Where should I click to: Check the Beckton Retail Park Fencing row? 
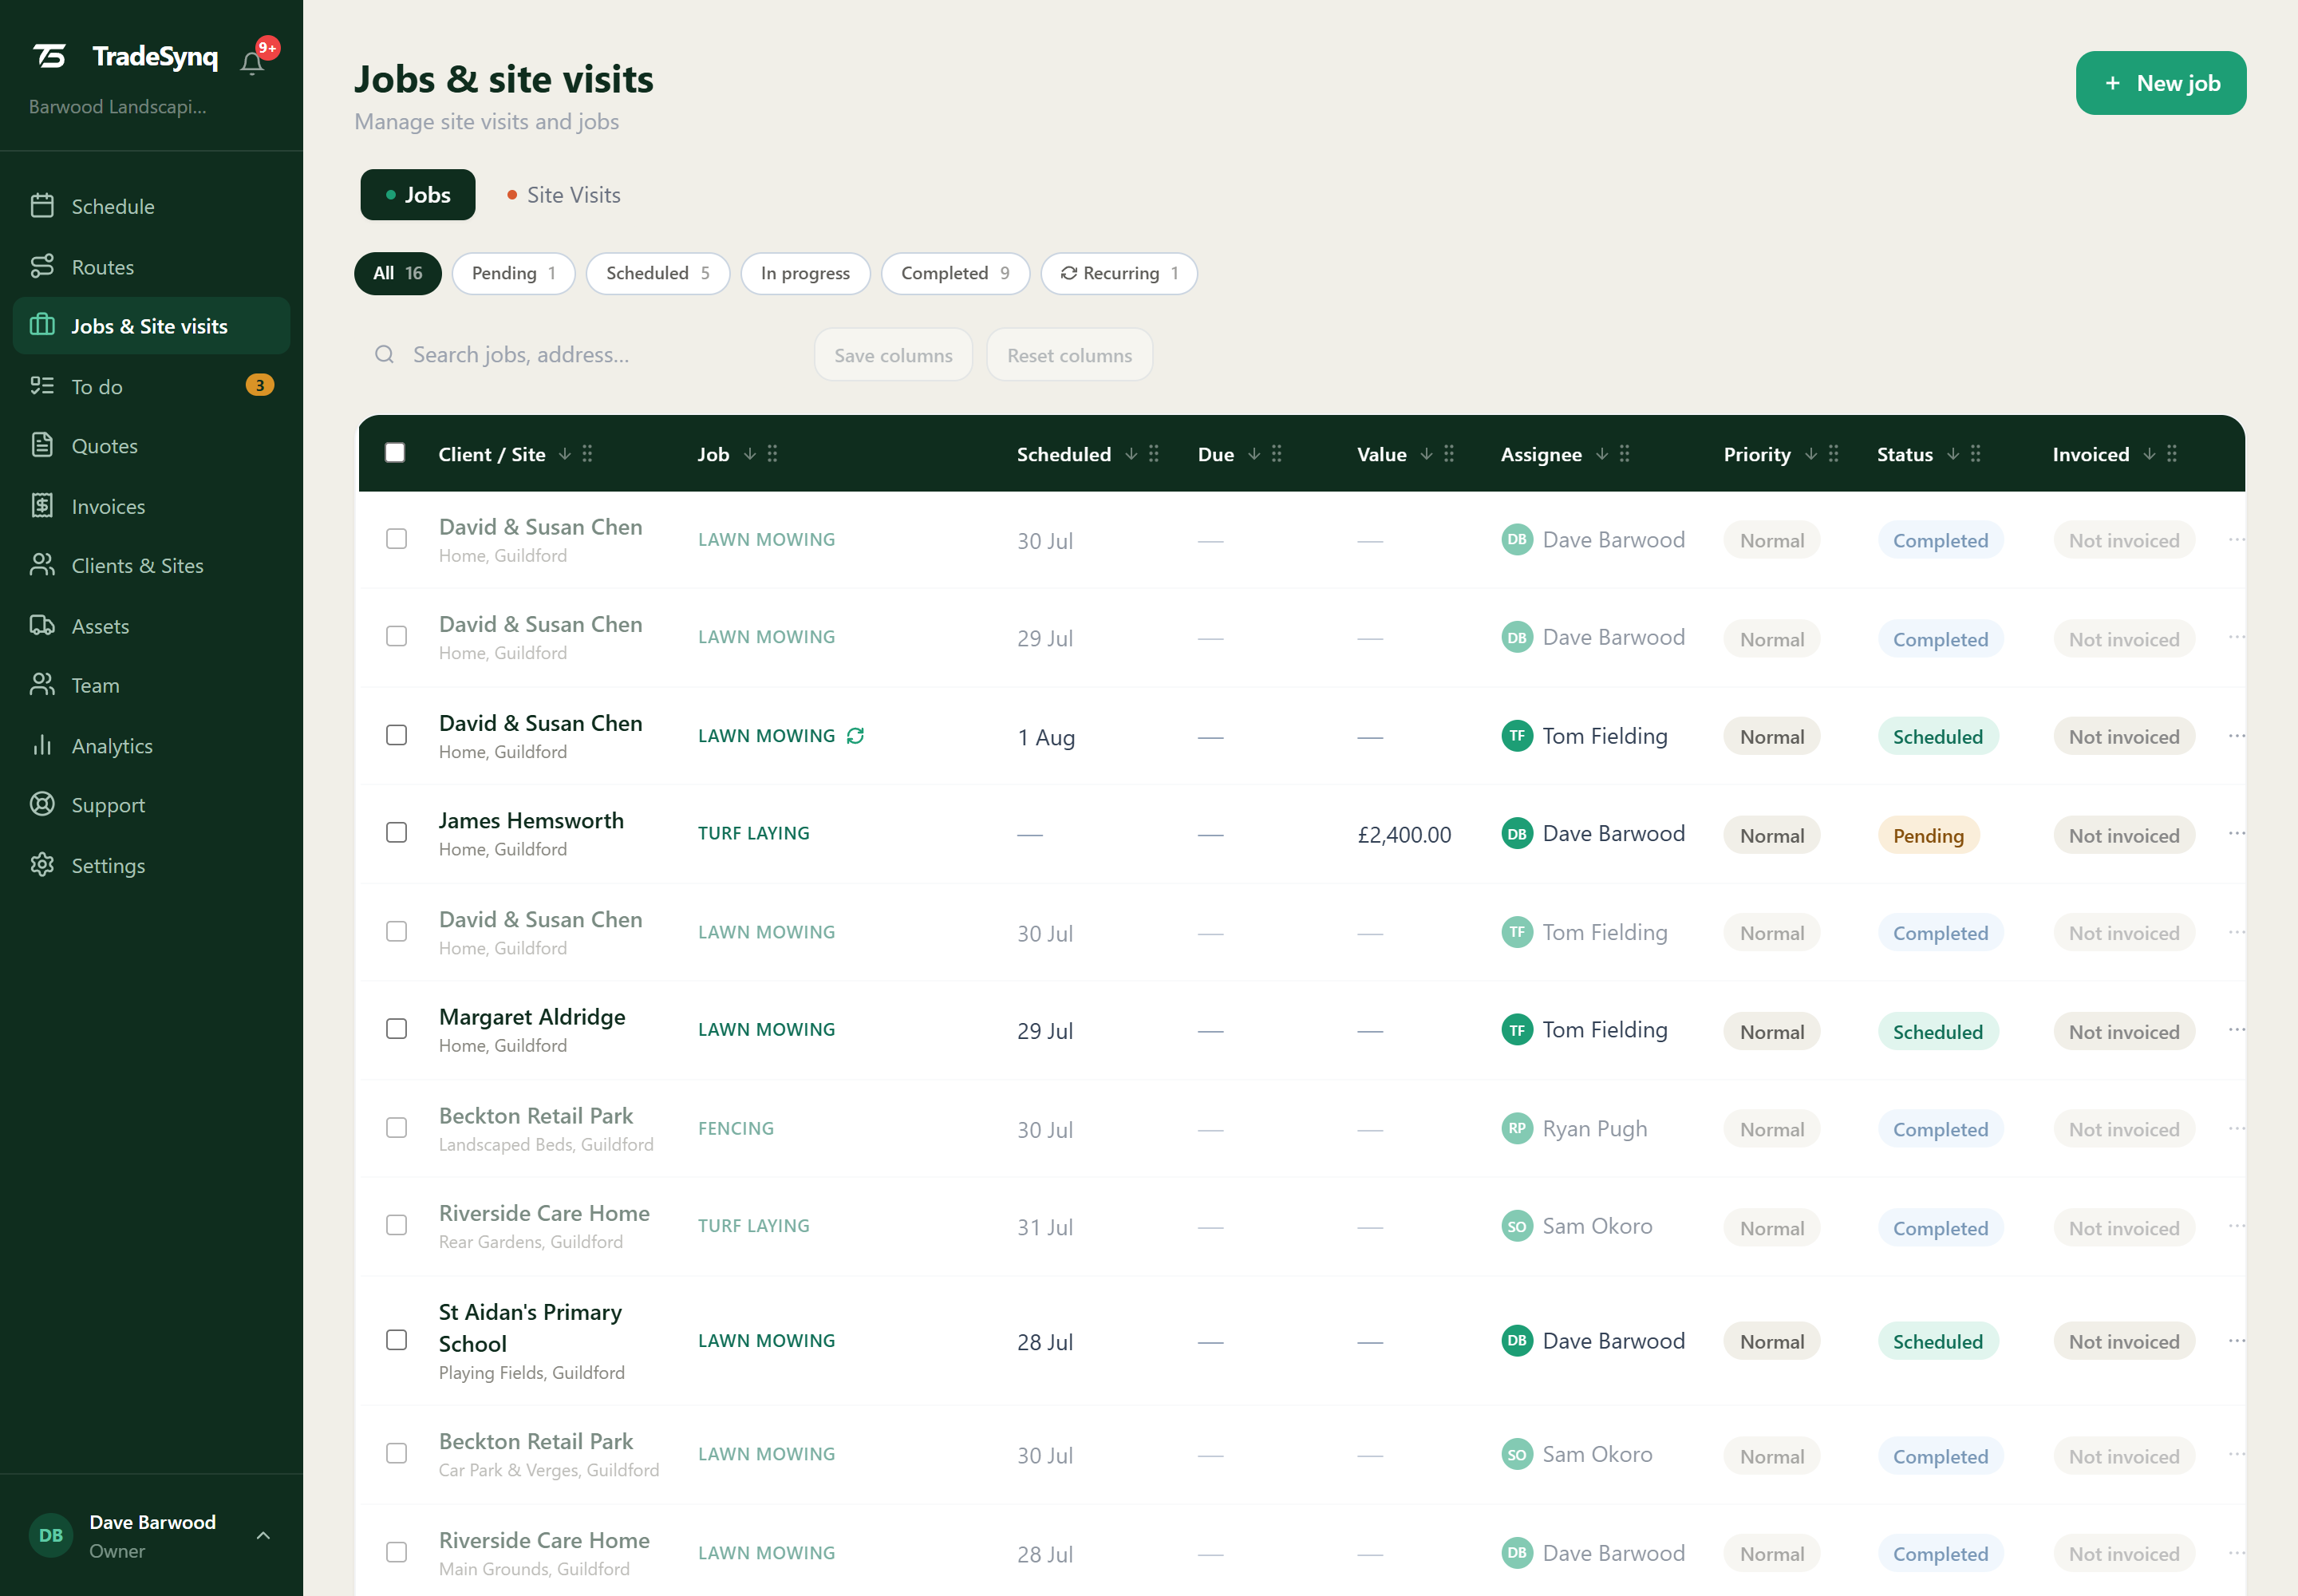(397, 1128)
